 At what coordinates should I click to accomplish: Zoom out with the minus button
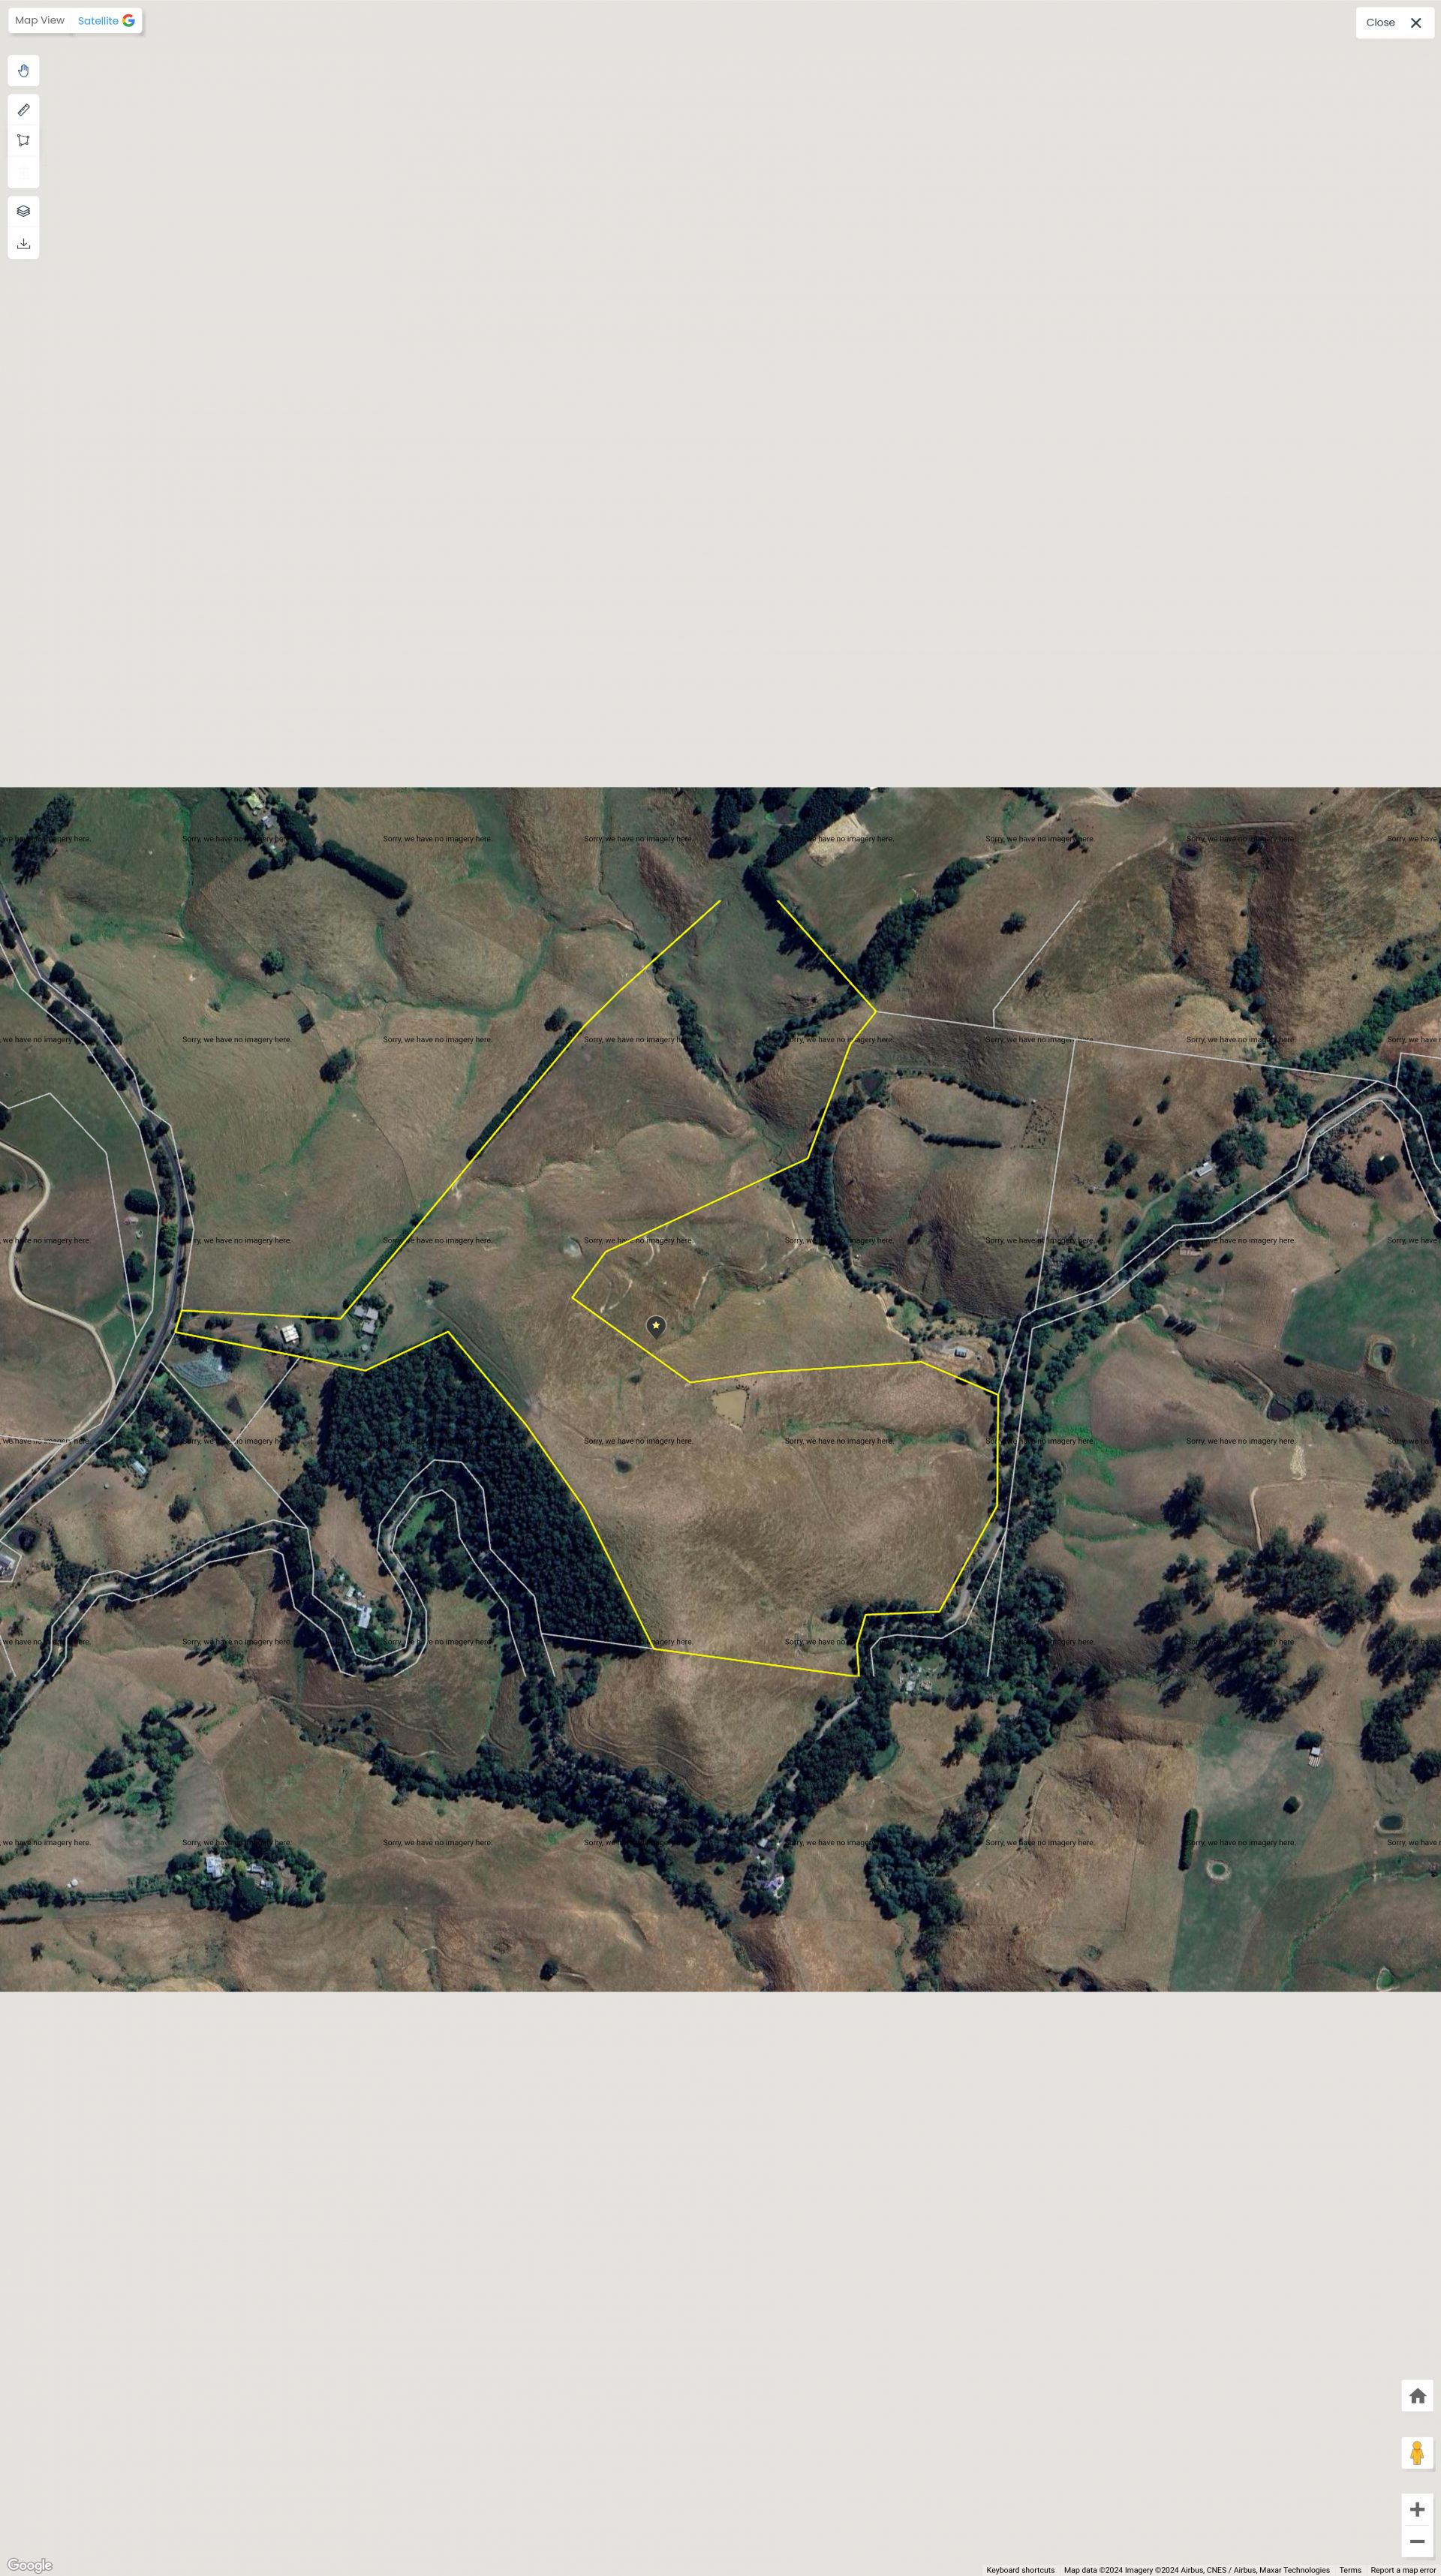click(1417, 2541)
